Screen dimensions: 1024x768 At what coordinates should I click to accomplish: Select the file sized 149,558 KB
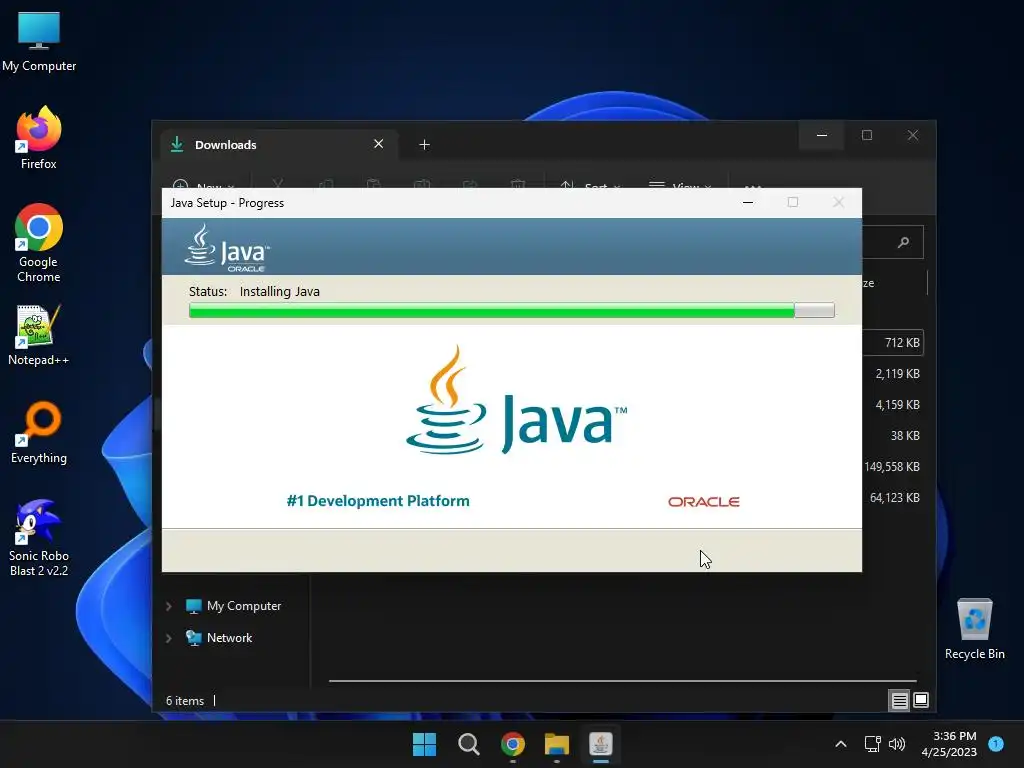click(x=892, y=467)
